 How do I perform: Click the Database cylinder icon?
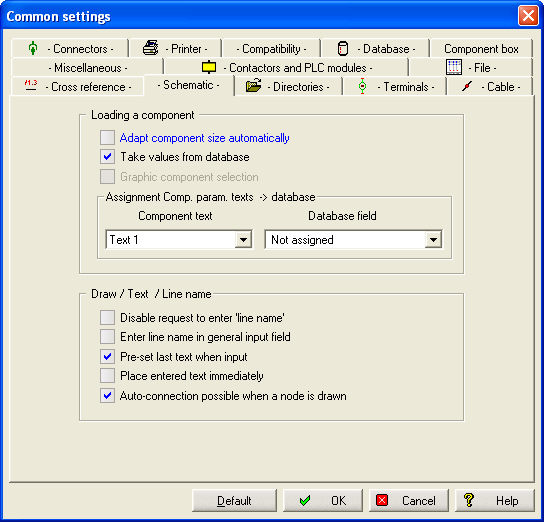[343, 48]
